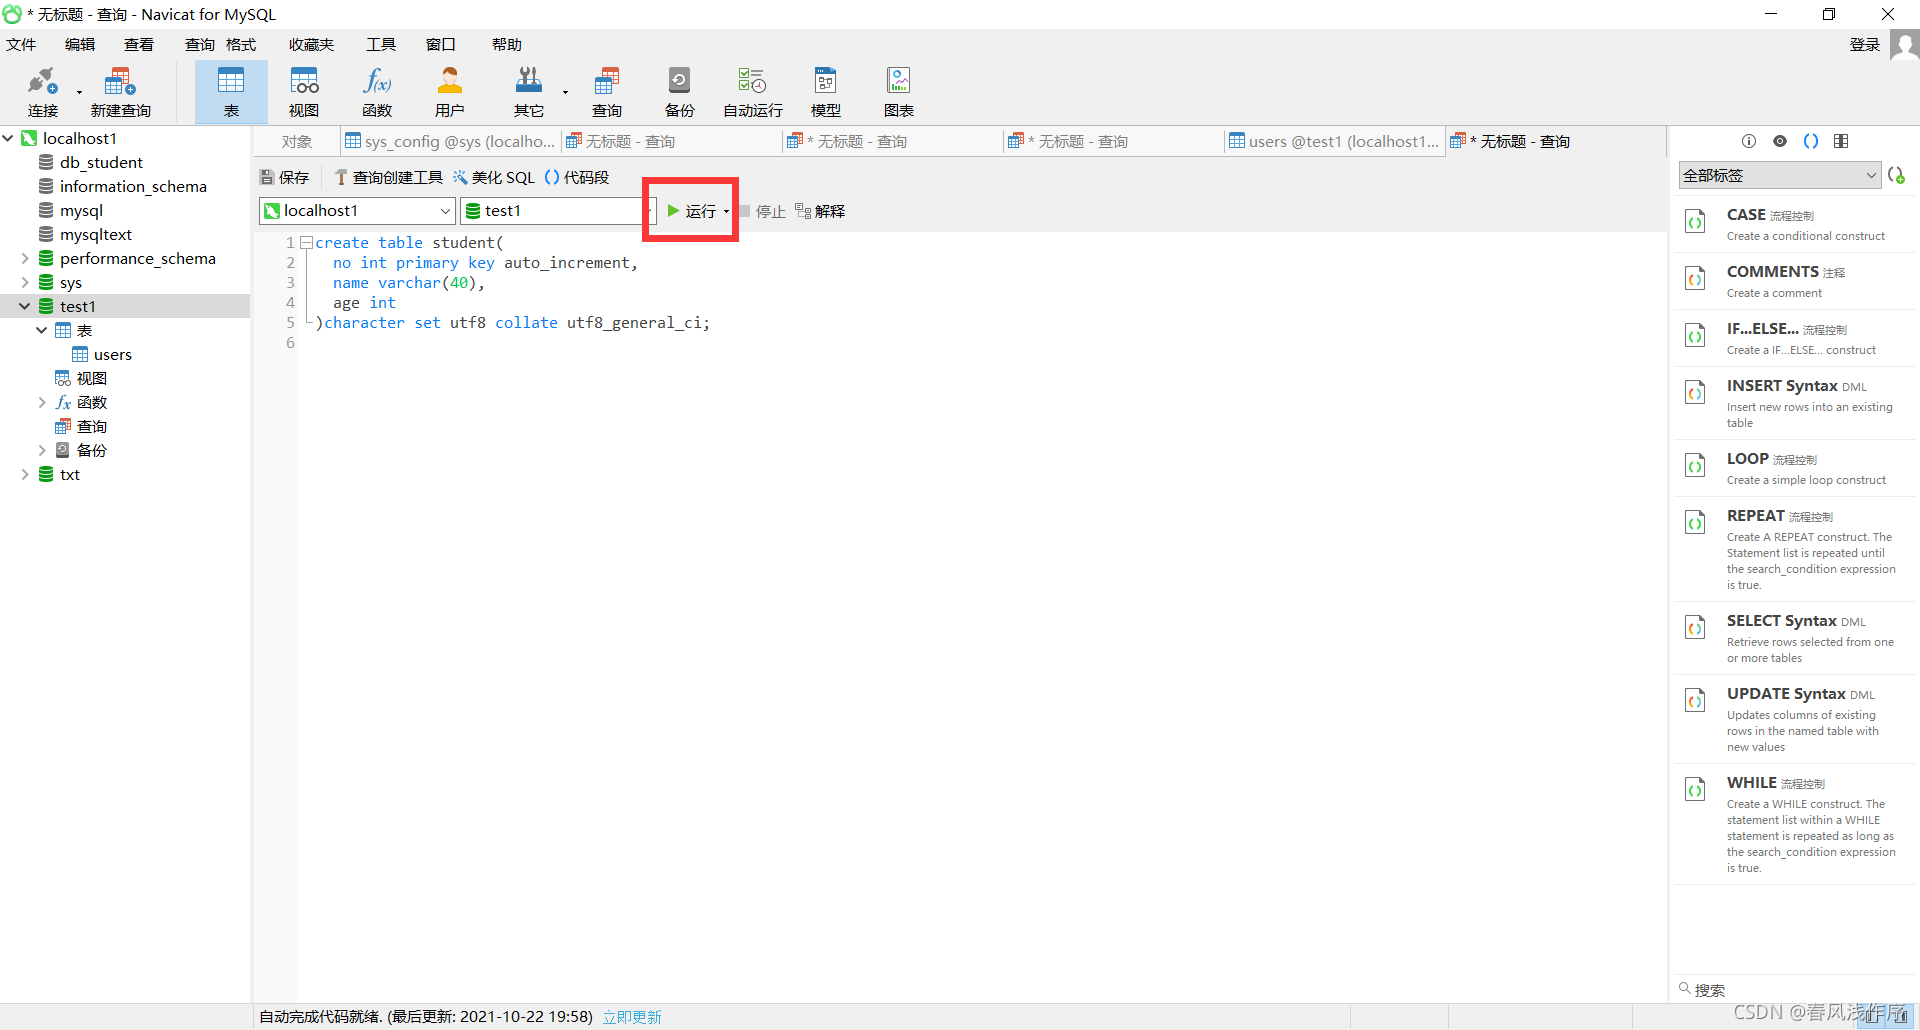The image size is (1920, 1030).
Task: Open the 连接 dropdown arrow in toolbar
Action: pyautogui.click(x=79, y=93)
